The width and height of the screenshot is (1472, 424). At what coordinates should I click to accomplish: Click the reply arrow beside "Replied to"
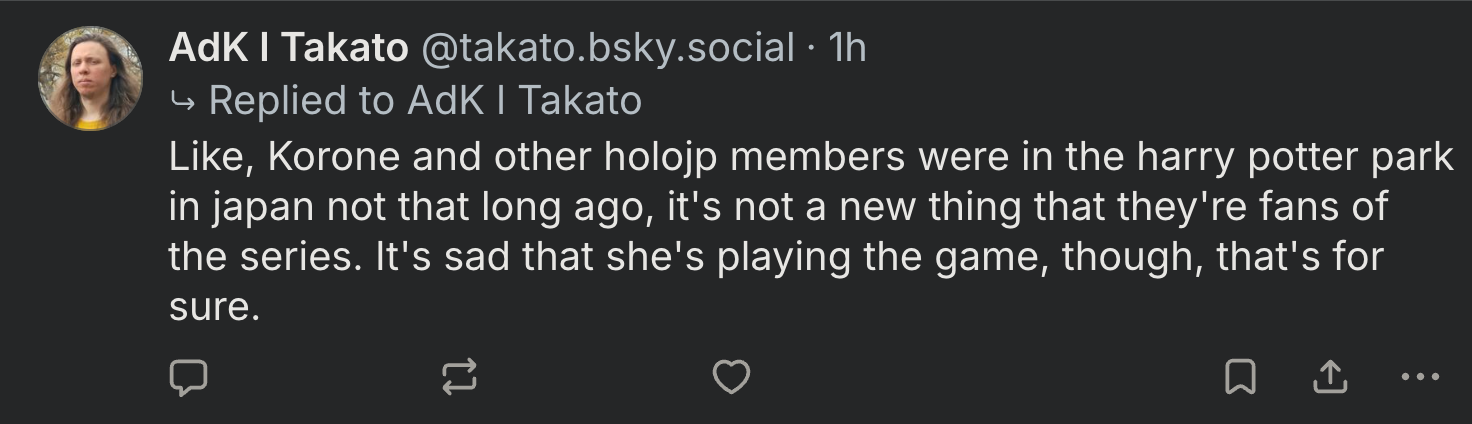(183, 100)
